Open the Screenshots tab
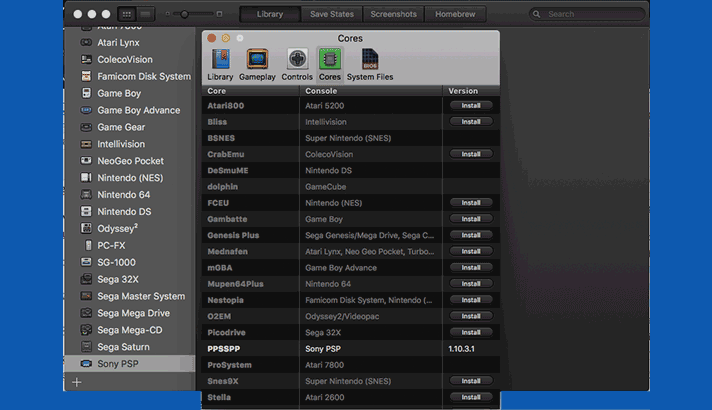Viewport: 712px width, 410px height. [x=393, y=14]
